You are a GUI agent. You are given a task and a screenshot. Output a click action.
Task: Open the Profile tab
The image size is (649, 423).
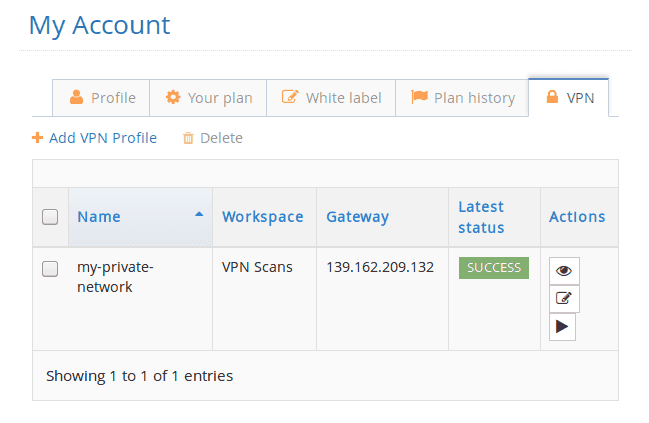pos(102,98)
